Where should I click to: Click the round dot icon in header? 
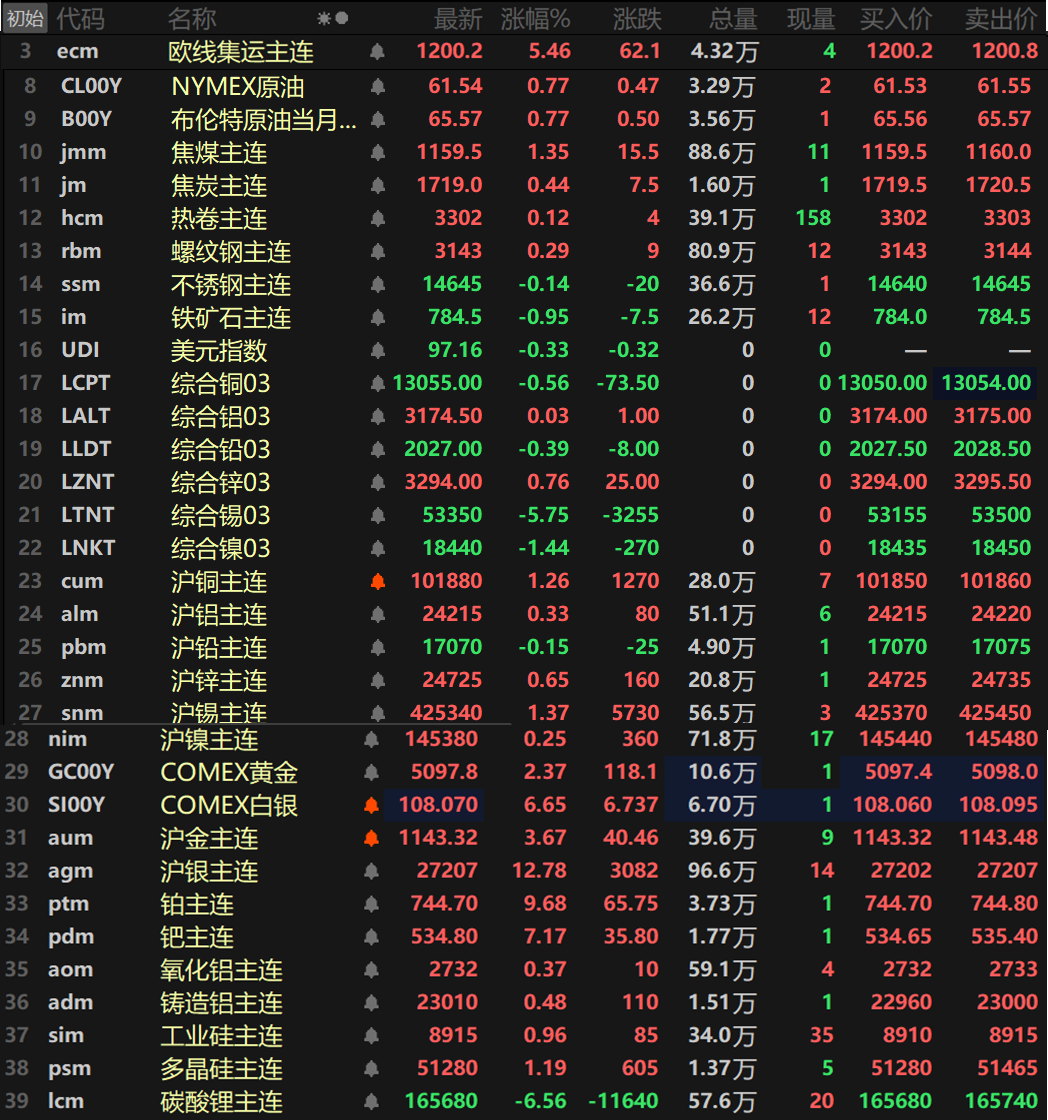tap(342, 18)
